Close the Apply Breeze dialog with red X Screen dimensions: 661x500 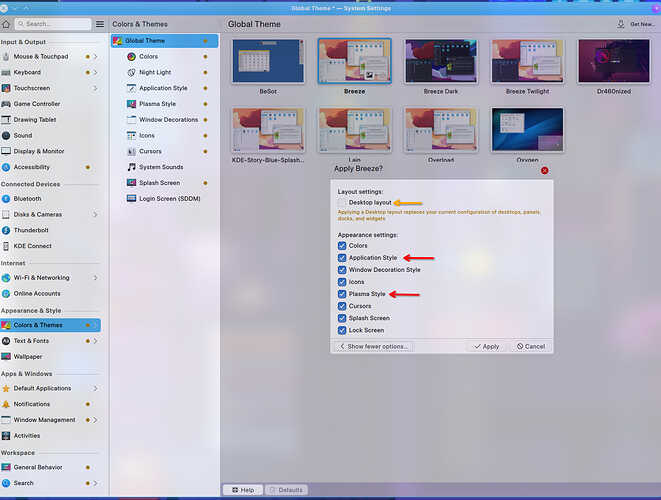[x=545, y=170]
